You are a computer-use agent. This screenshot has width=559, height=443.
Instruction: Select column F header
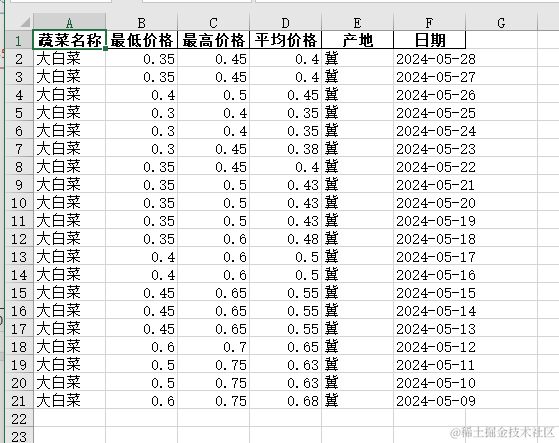tap(430, 22)
